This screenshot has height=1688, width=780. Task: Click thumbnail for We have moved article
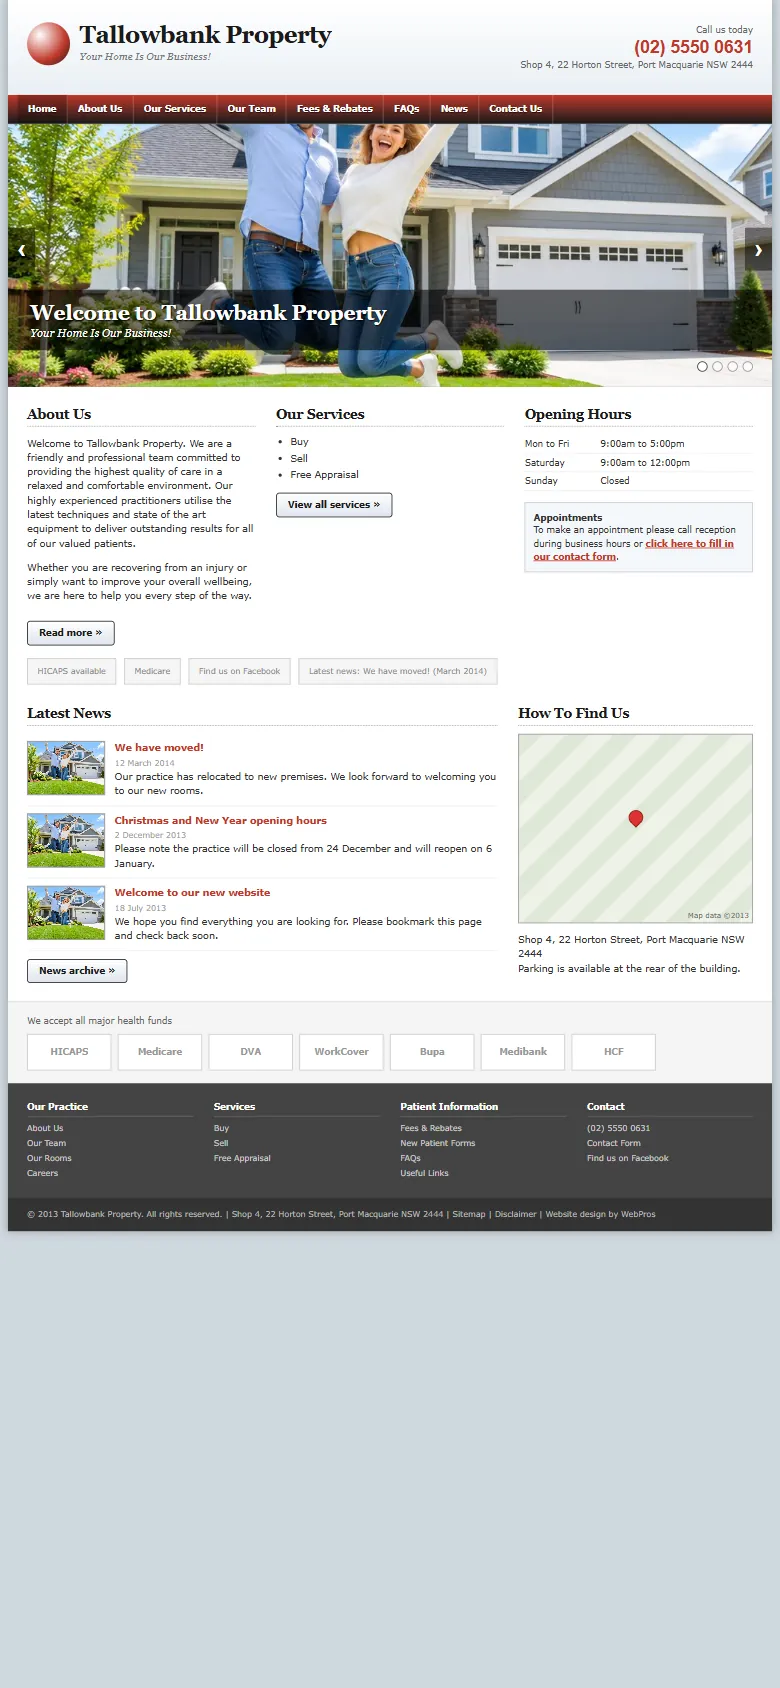tap(66, 768)
